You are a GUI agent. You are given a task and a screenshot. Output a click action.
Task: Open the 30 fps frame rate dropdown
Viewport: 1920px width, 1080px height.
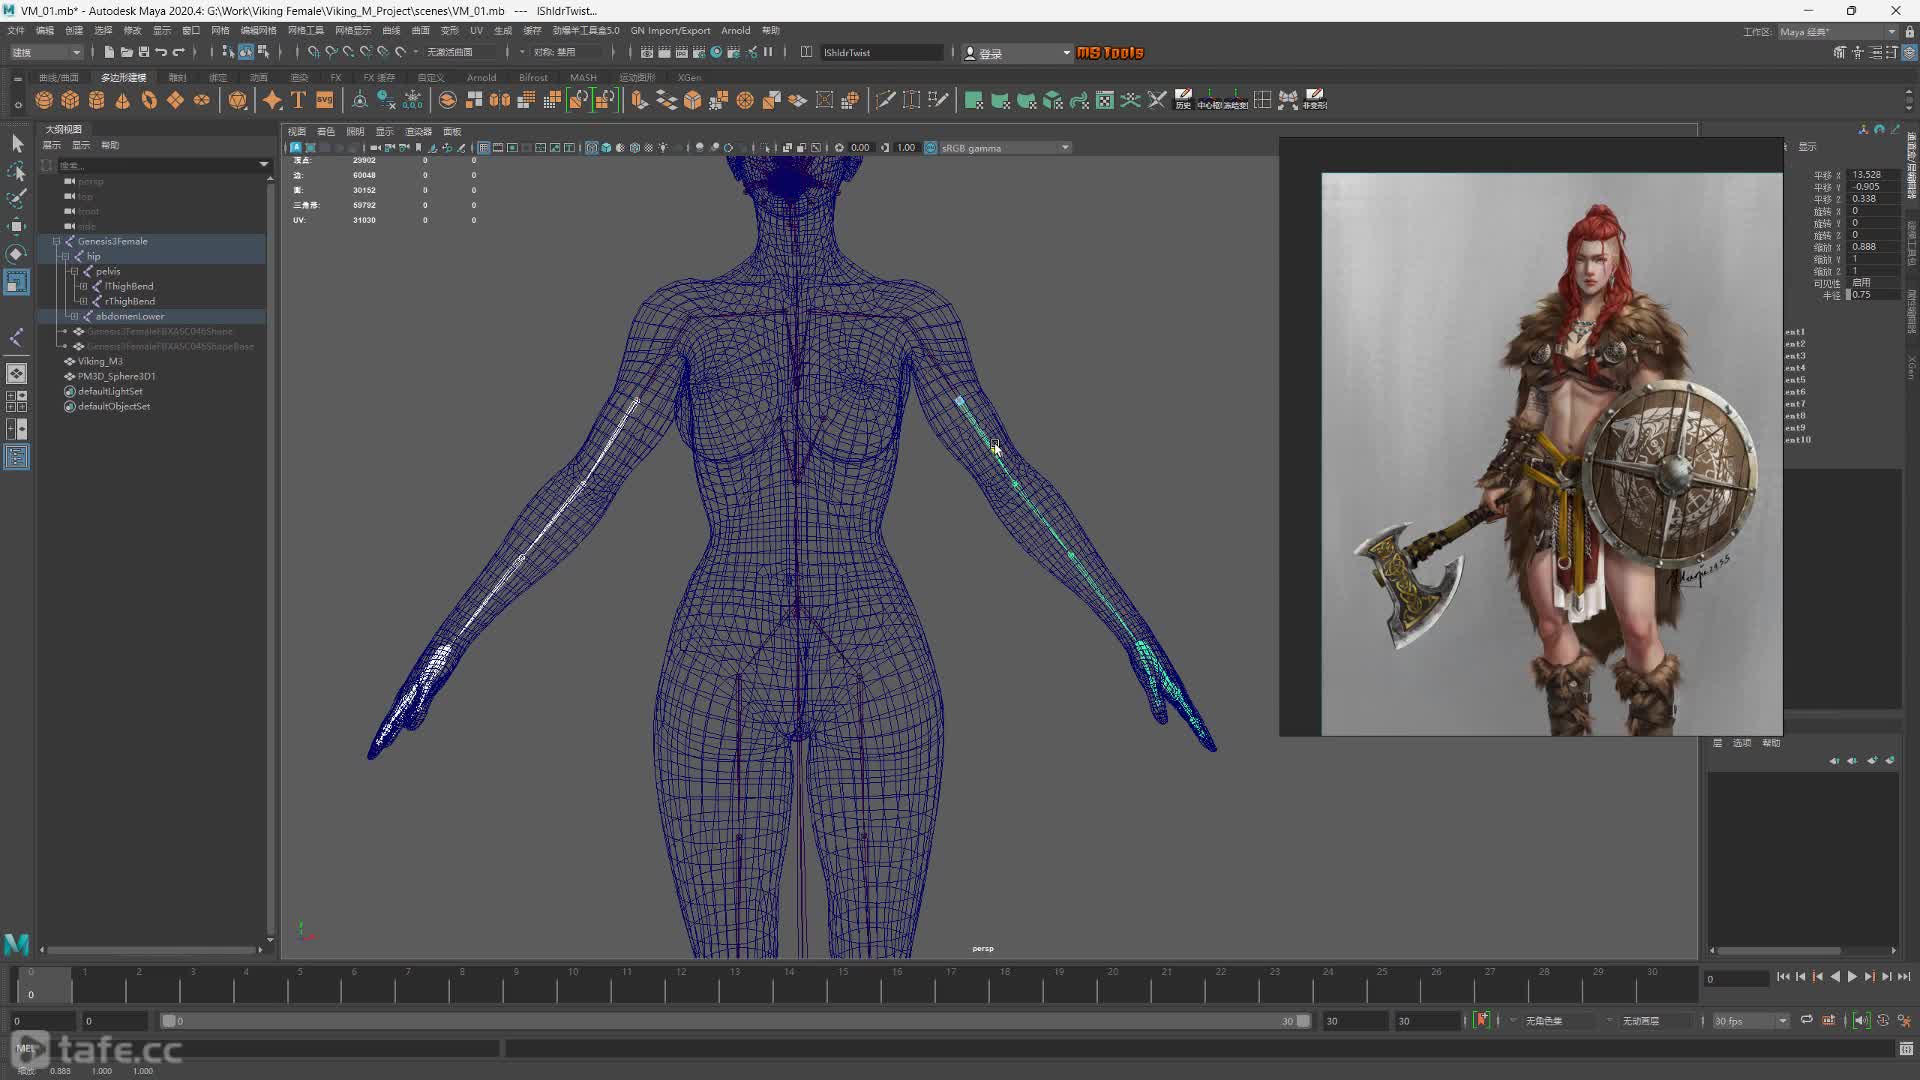1750,1021
